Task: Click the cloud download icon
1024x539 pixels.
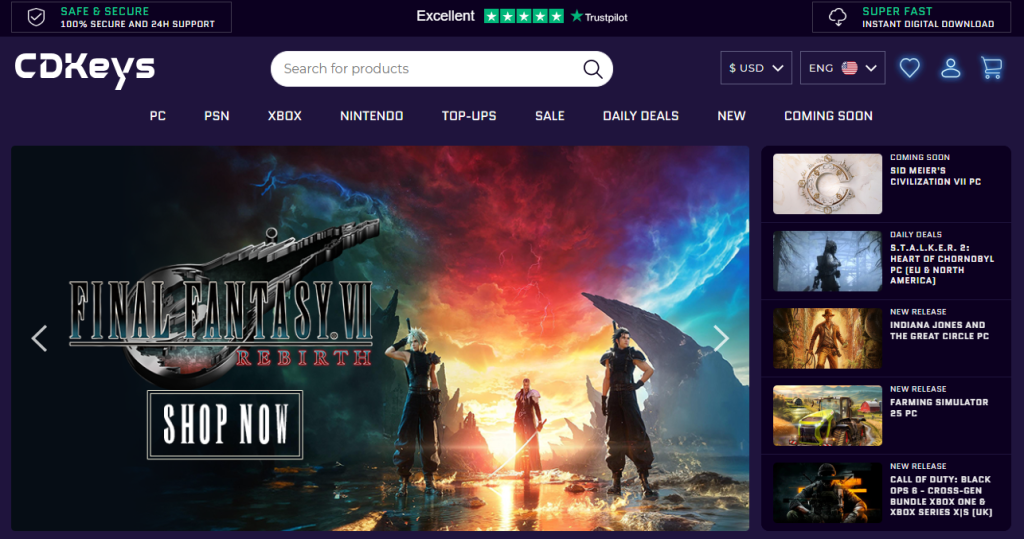Action: [x=838, y=17]
